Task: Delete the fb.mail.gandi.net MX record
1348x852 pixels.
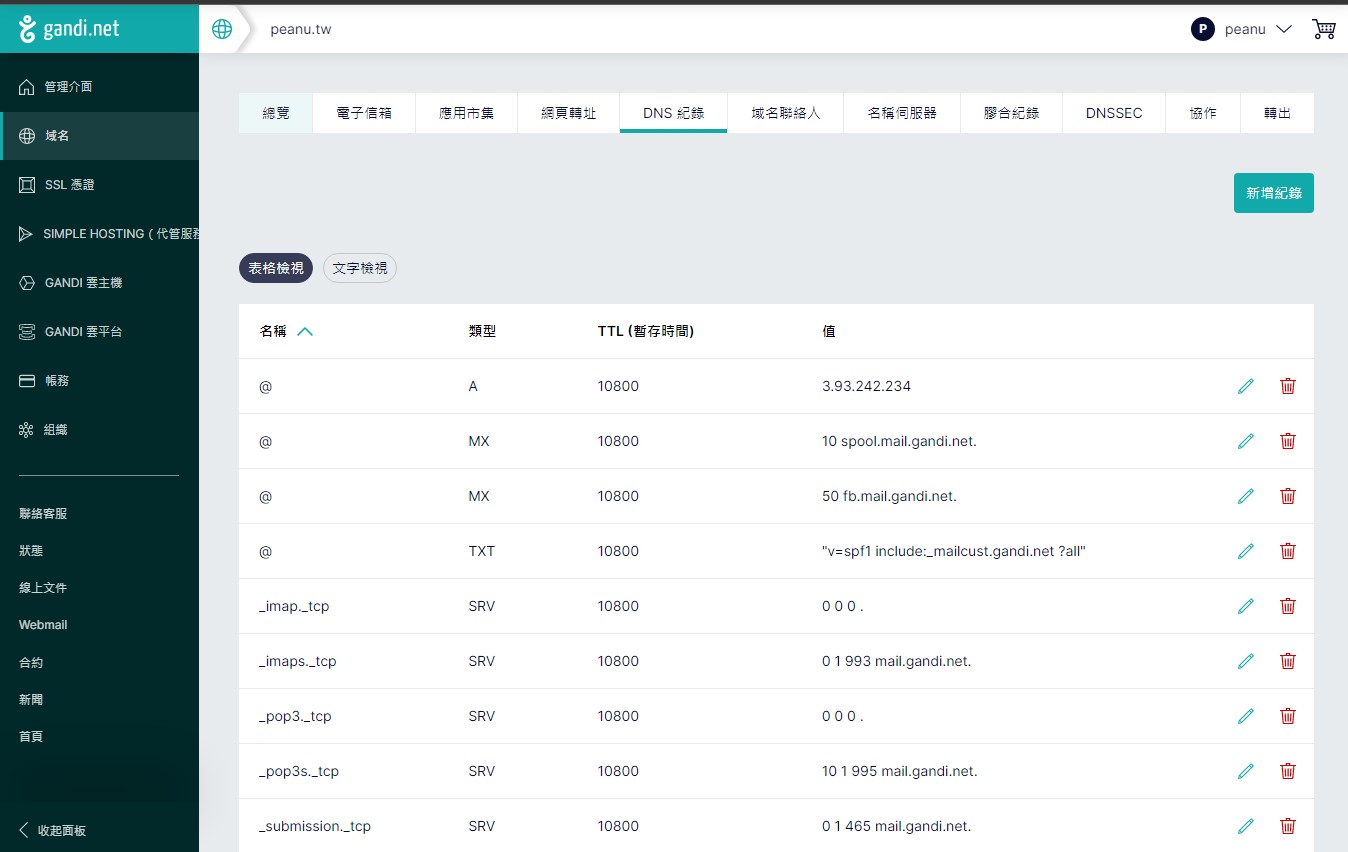Action: pyautogui.click(x=1288, y=496)
